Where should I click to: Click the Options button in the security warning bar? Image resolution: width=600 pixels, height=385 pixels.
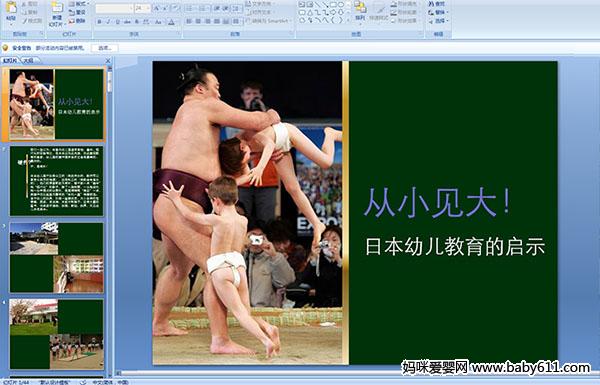tap(104, 48)
